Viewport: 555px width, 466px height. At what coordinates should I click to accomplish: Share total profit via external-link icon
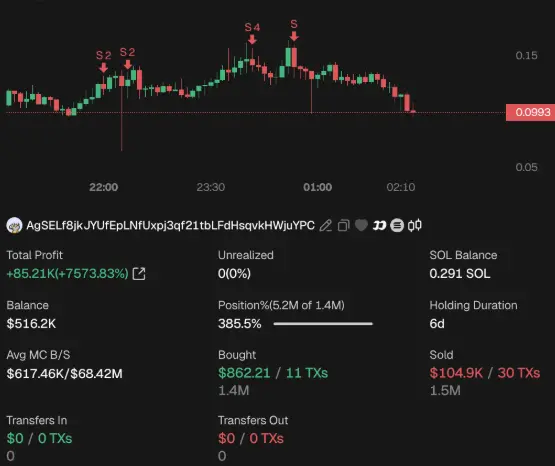point(139,274)
